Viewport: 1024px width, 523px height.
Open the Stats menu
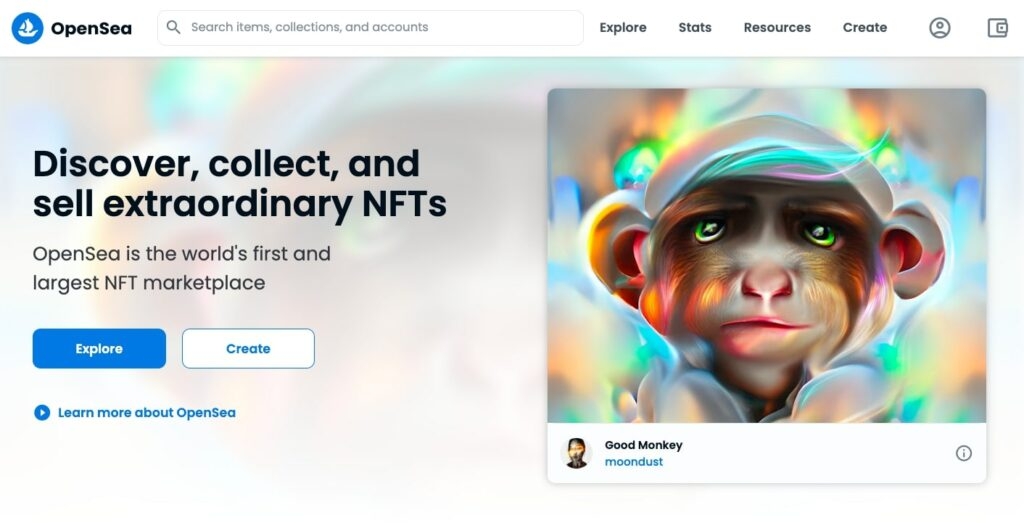pos(695,28)
